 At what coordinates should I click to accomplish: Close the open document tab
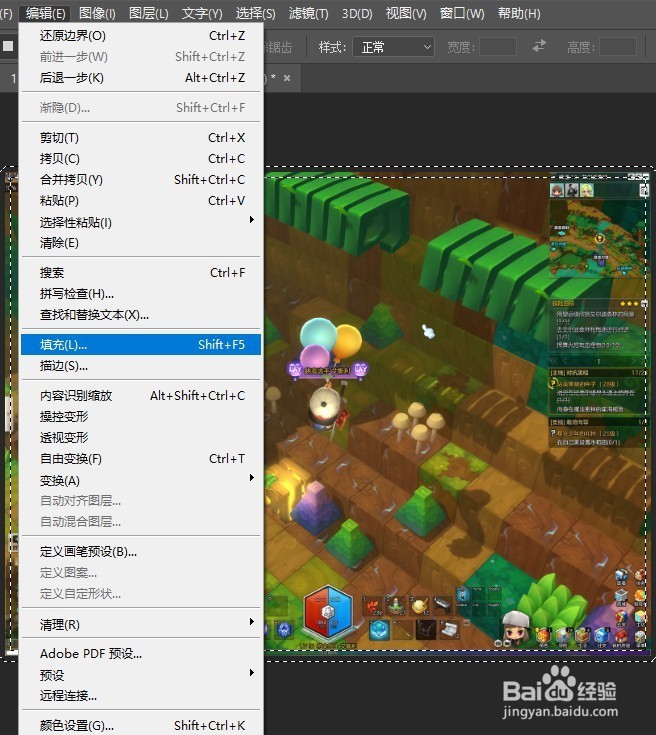pos(287,78)
